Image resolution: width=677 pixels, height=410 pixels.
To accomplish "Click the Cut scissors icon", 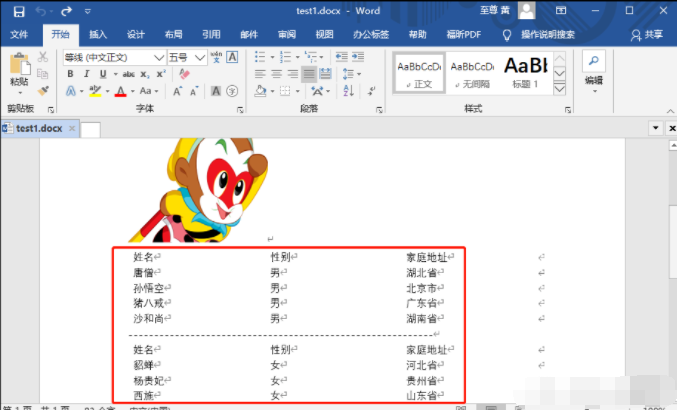I will coord(43,57).
